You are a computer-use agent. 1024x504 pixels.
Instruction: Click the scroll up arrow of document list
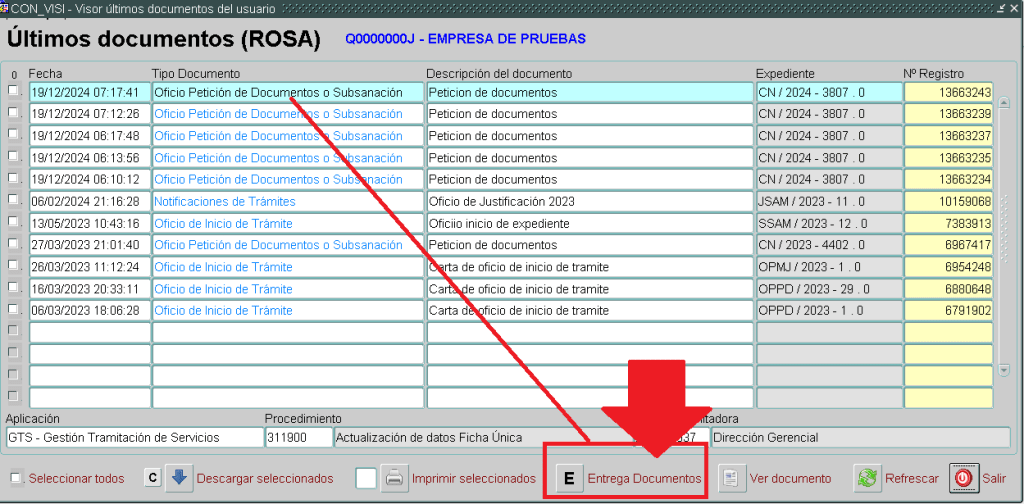[1004, 102]
